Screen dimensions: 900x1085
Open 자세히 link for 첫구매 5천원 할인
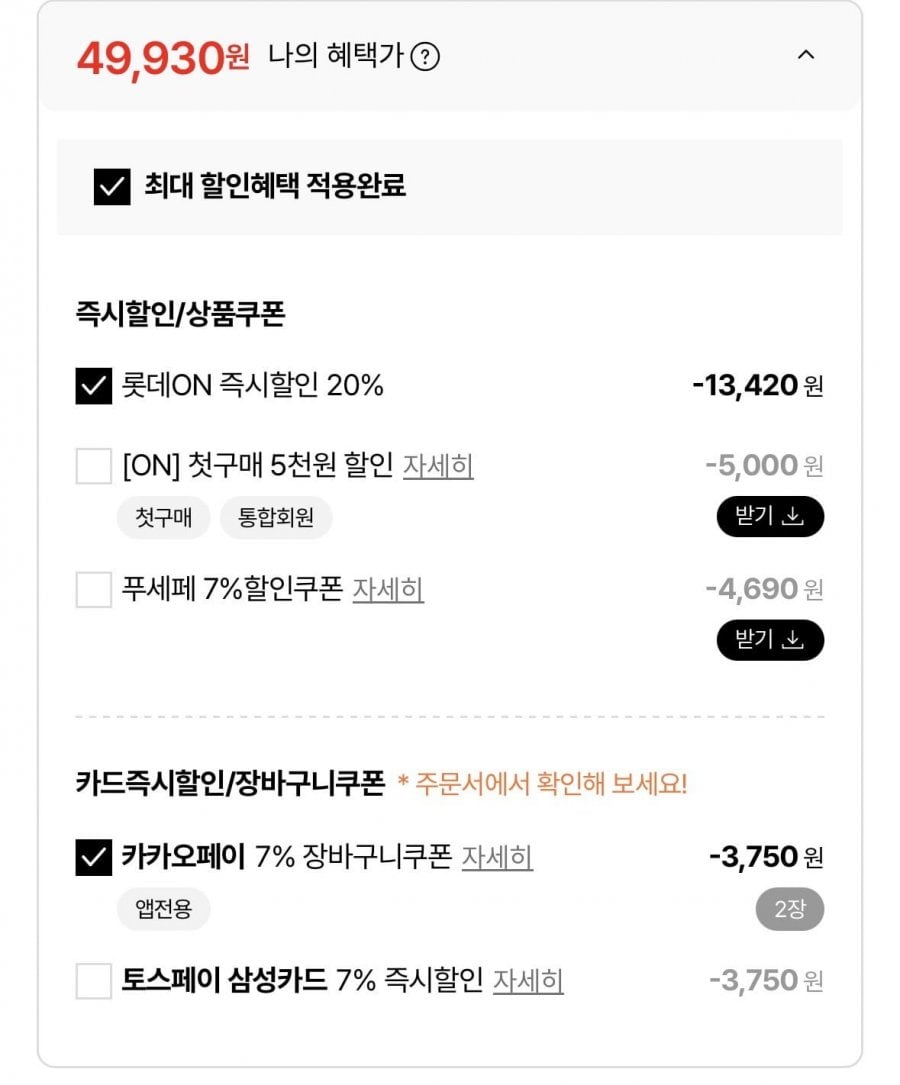438,466
